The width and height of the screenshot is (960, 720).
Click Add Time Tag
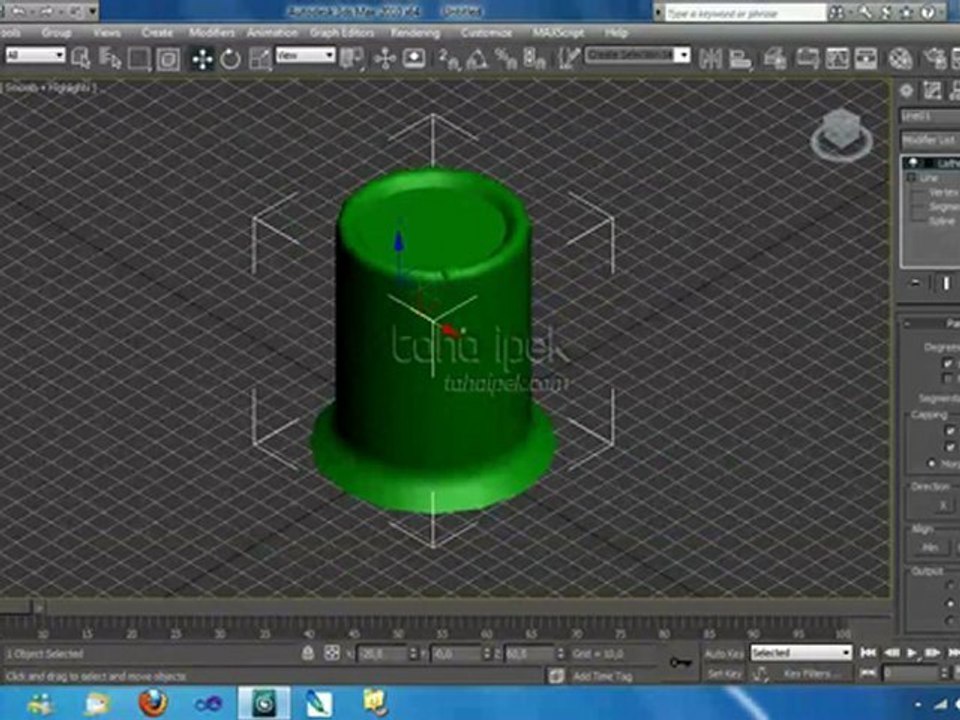point(602,676)
